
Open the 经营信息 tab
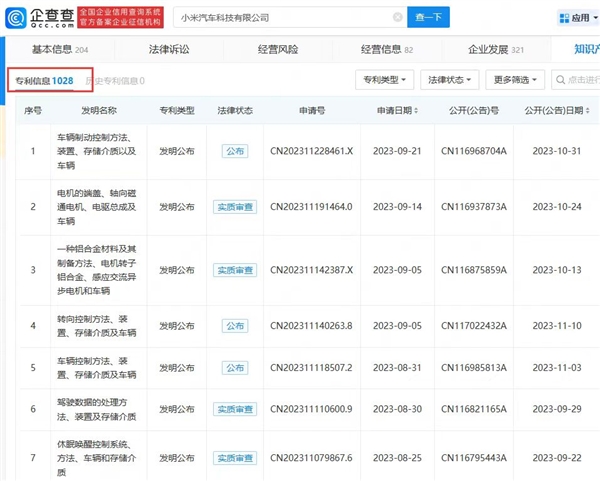tap(387, 49)
